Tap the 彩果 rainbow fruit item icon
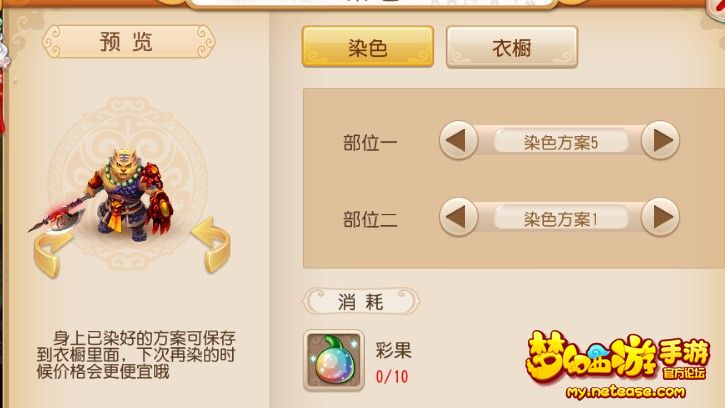 (334, 360)
